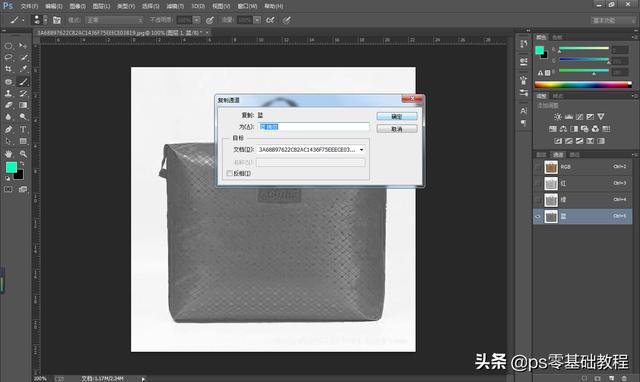
Task: Select the Hand tool
Action: 8,154
